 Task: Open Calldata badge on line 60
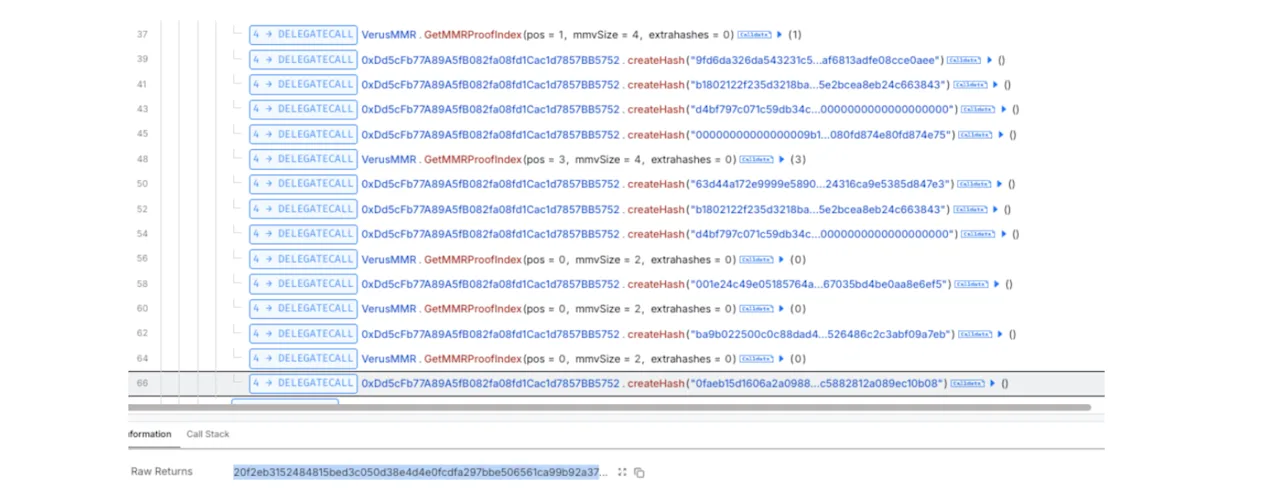click(756, 309)
